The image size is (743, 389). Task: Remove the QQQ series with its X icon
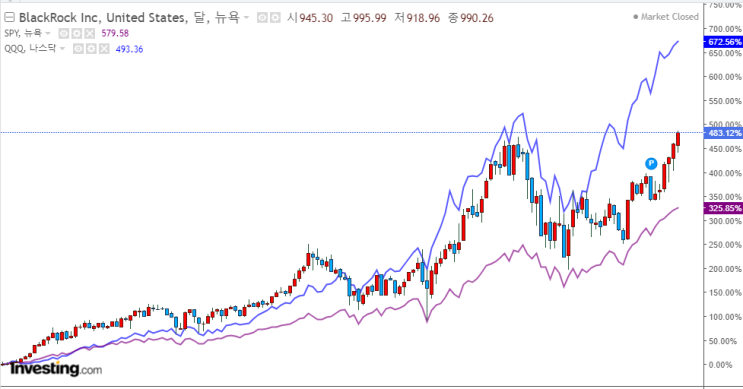coord(104,49)
